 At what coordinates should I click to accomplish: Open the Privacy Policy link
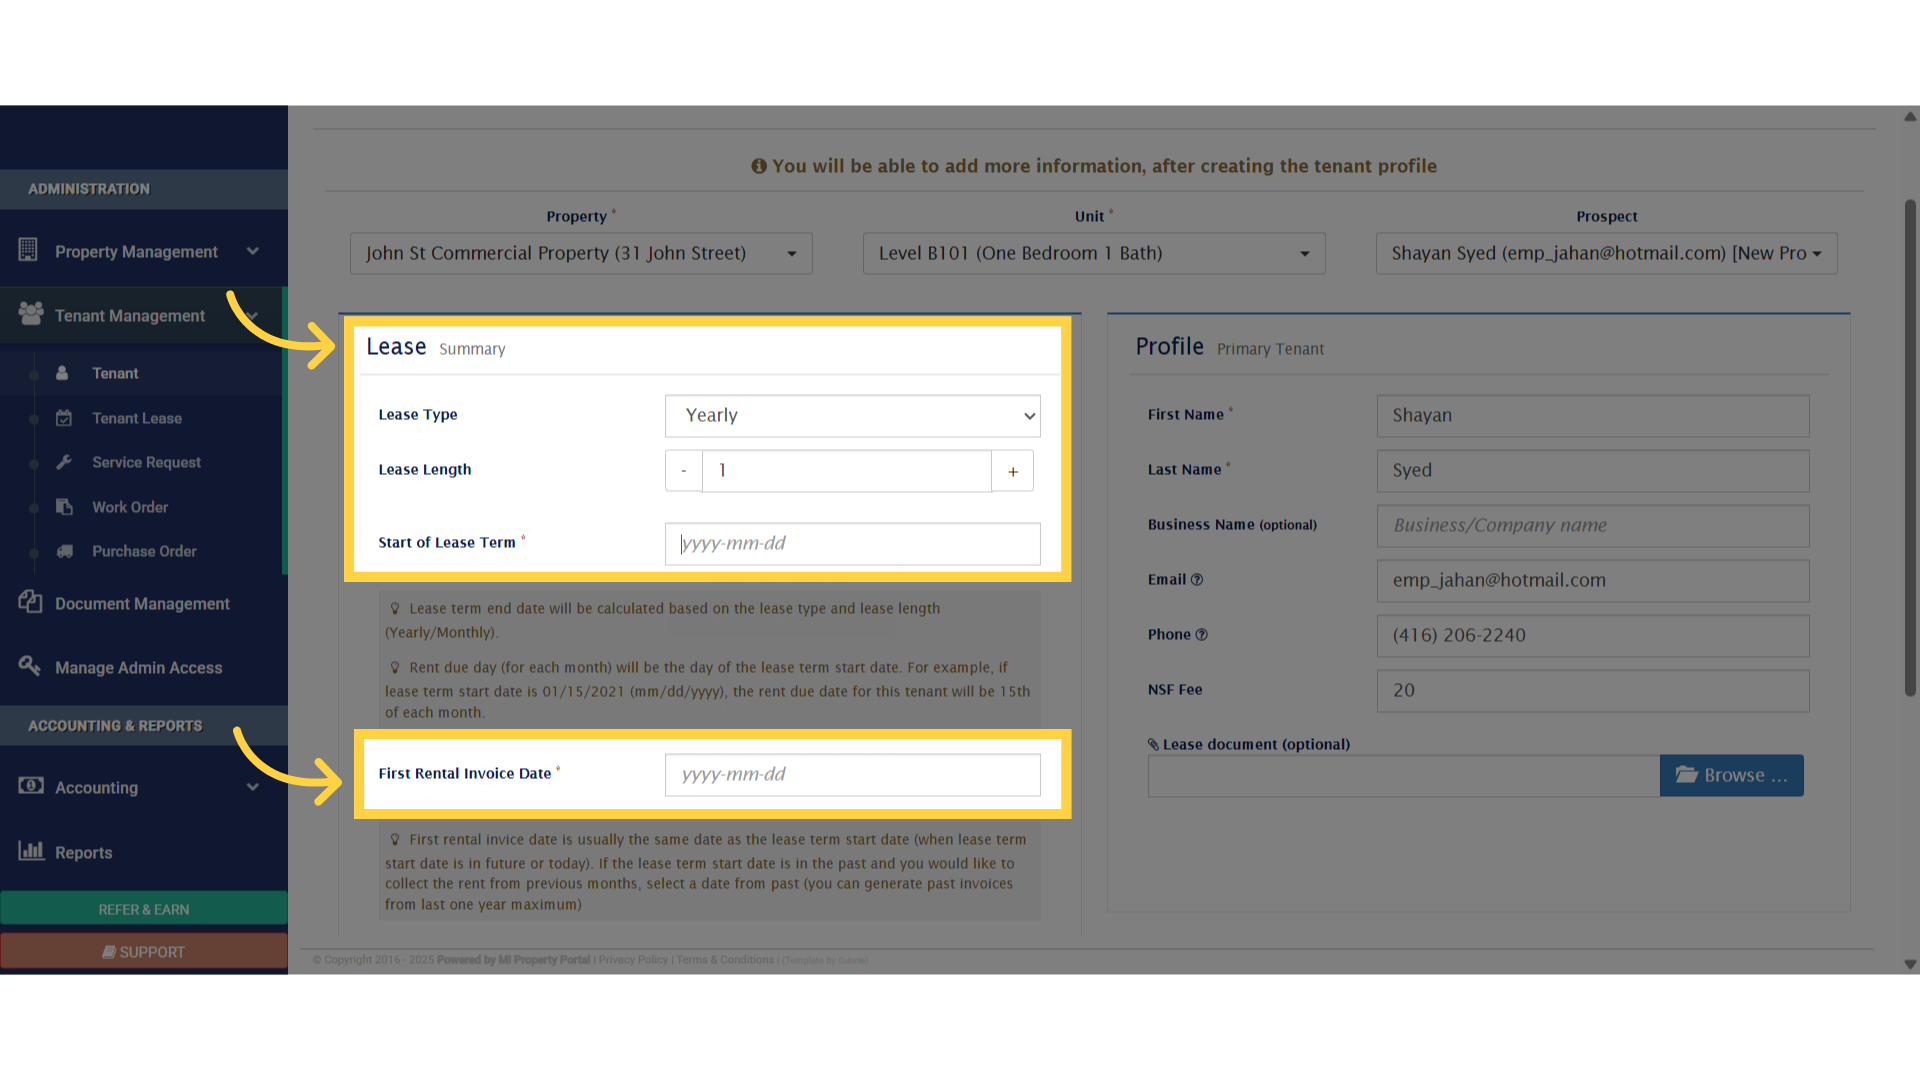point(632,959)
